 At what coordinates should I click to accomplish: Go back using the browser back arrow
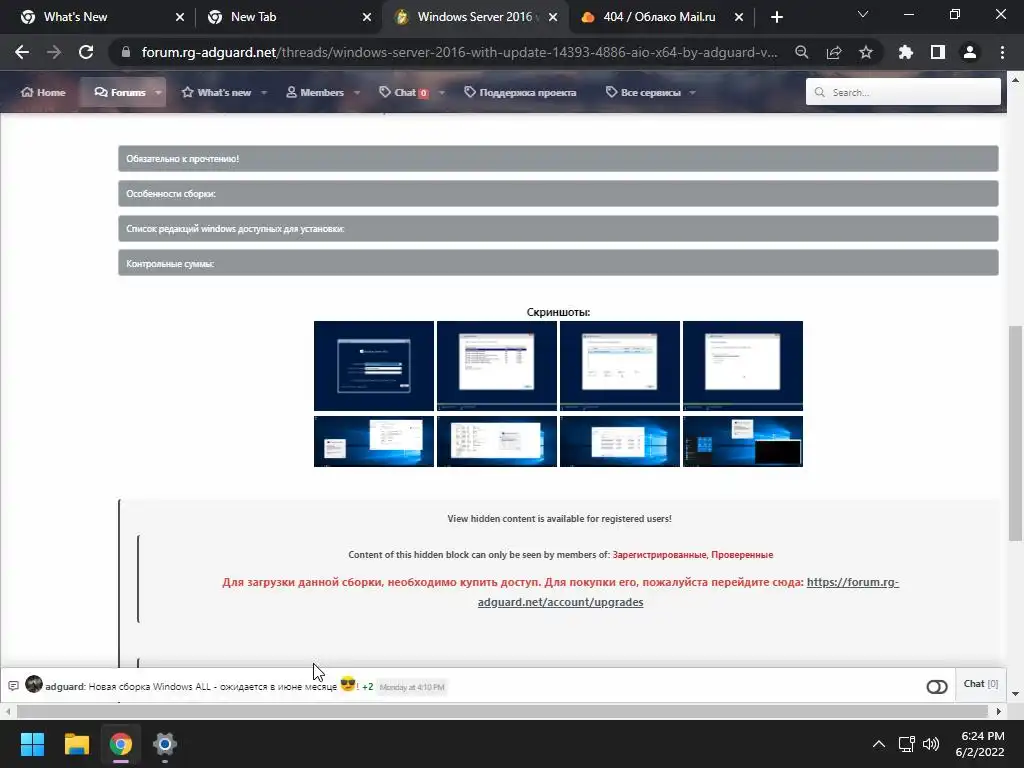coord(22,52)
